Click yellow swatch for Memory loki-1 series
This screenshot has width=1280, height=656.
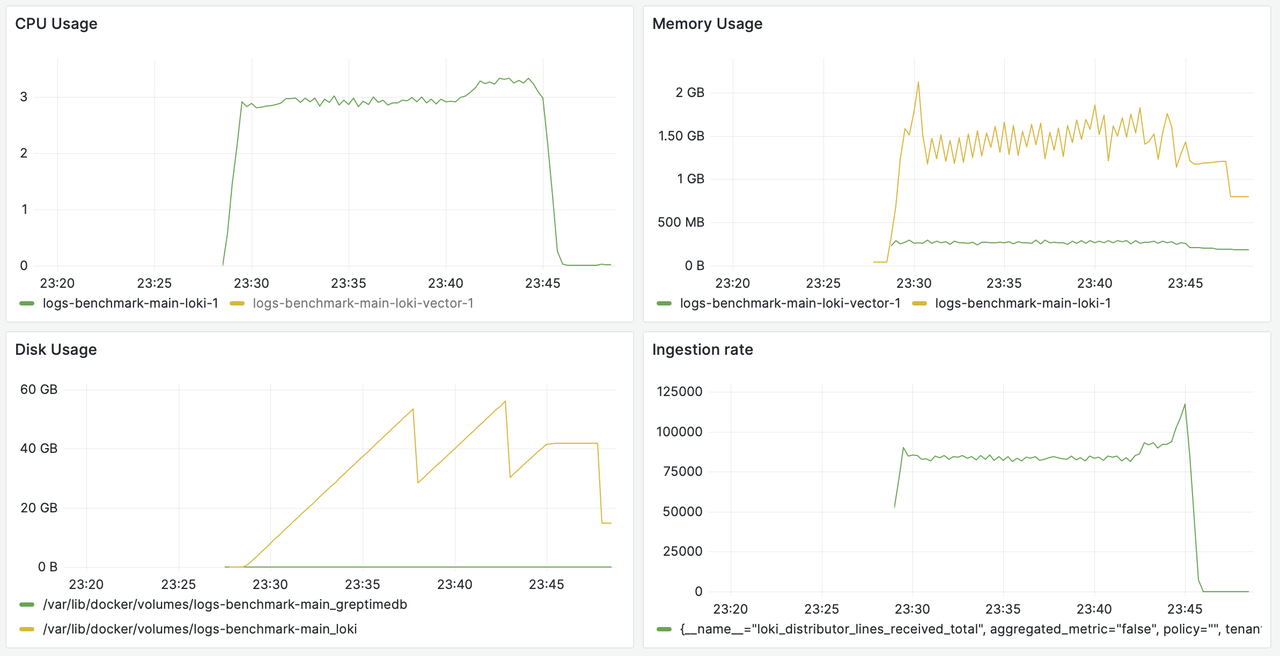[920, 303]
